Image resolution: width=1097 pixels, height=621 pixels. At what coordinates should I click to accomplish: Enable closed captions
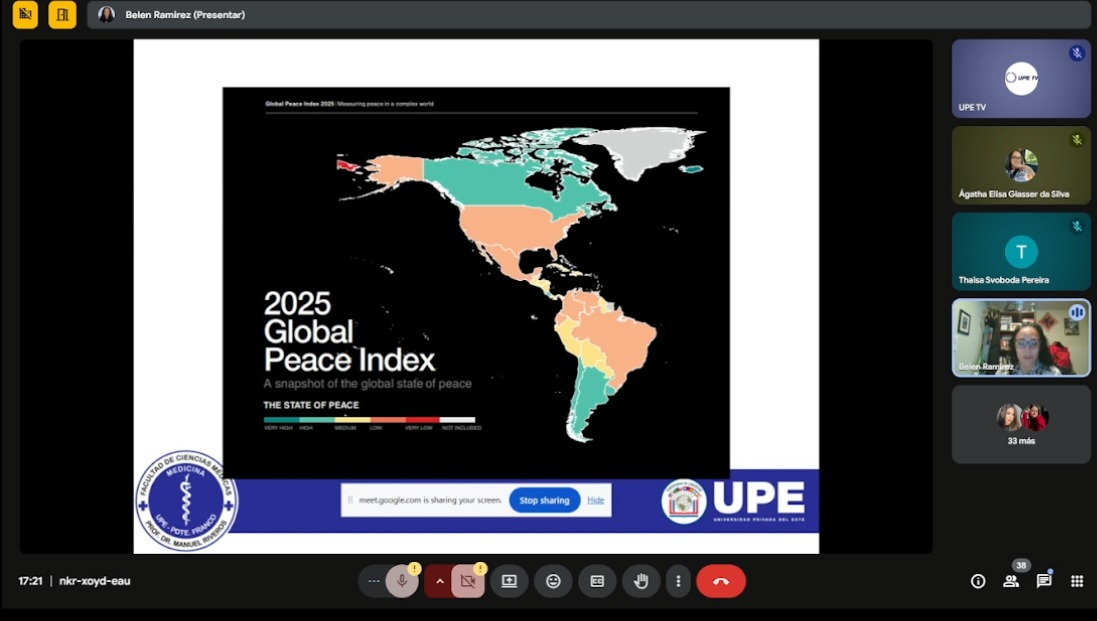point(597,580)
